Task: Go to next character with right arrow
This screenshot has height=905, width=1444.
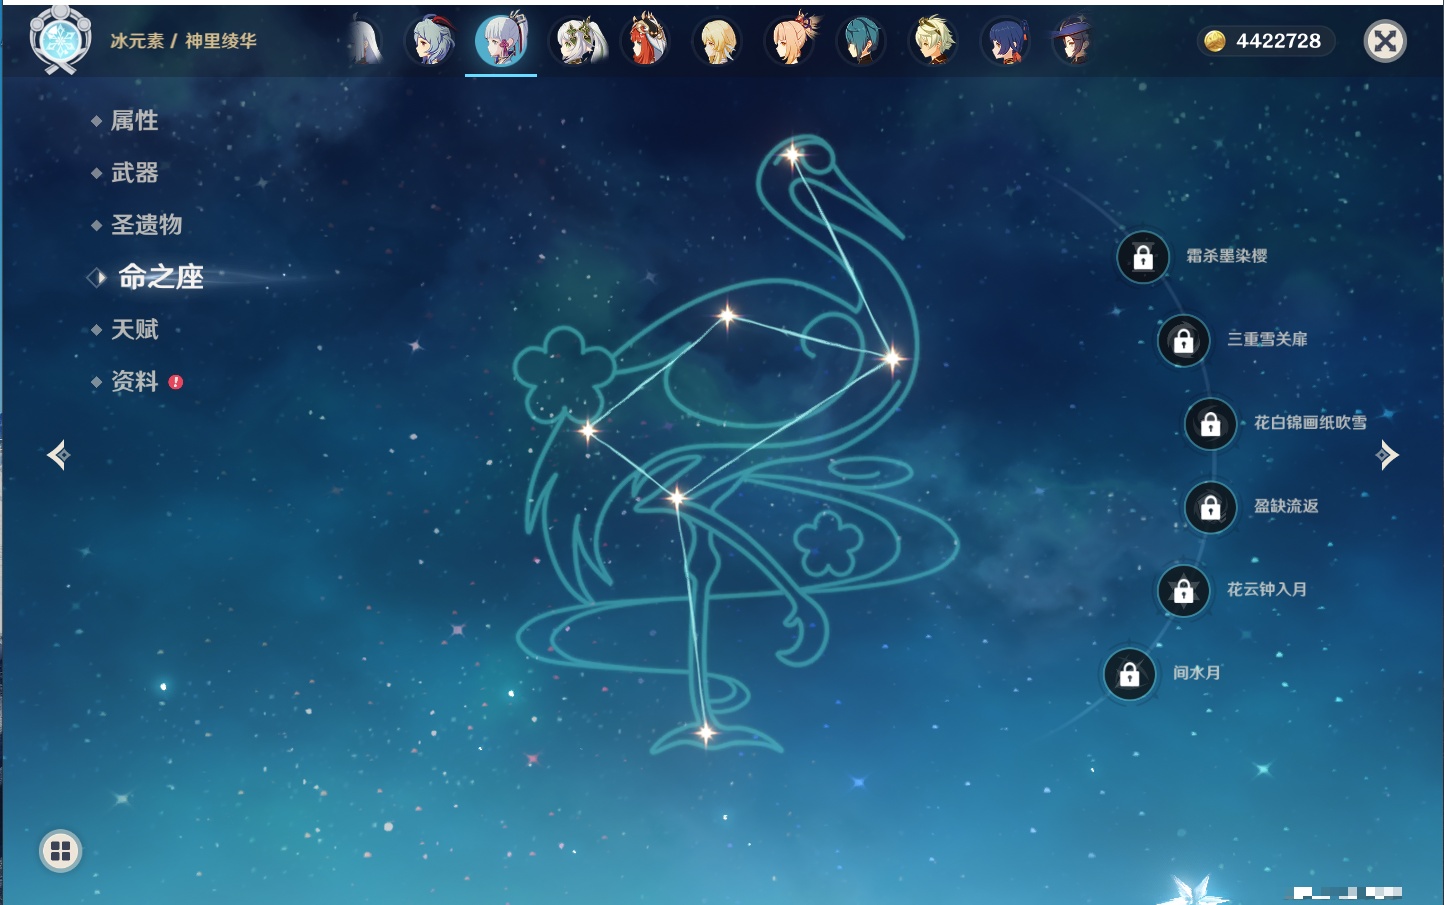Action: 1387,455
